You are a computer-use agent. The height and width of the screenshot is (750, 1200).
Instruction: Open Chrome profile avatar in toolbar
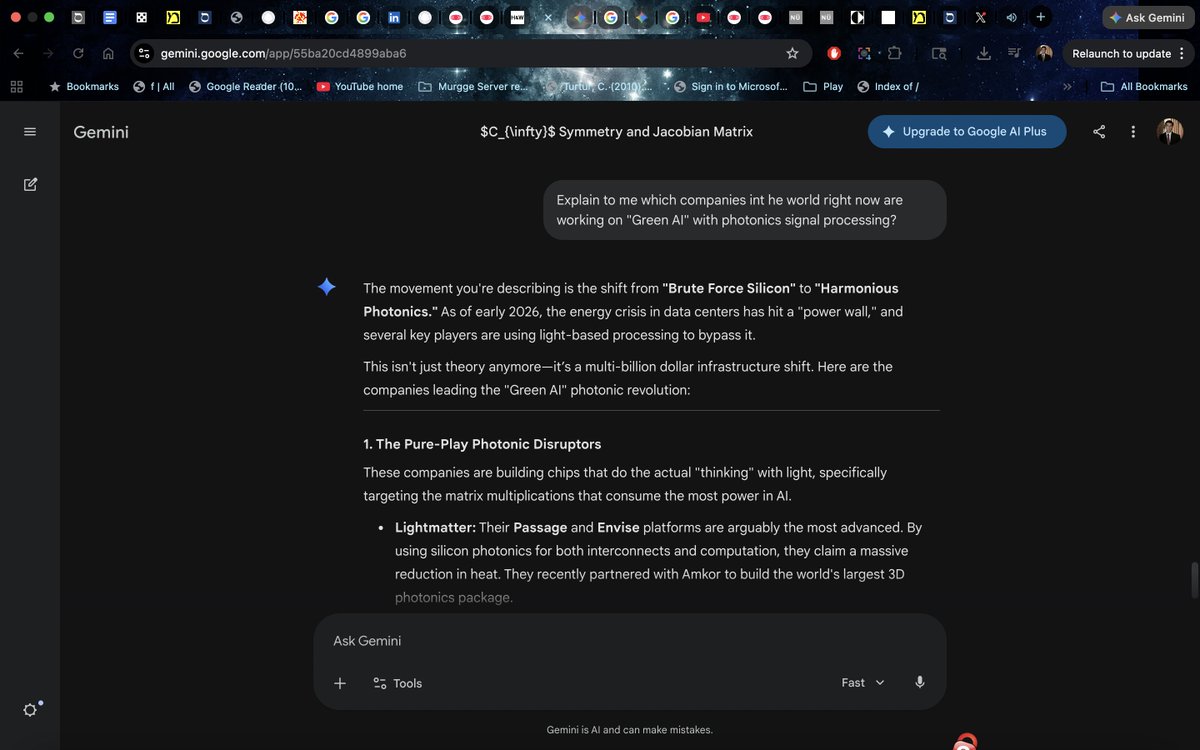pos(1044,53)
